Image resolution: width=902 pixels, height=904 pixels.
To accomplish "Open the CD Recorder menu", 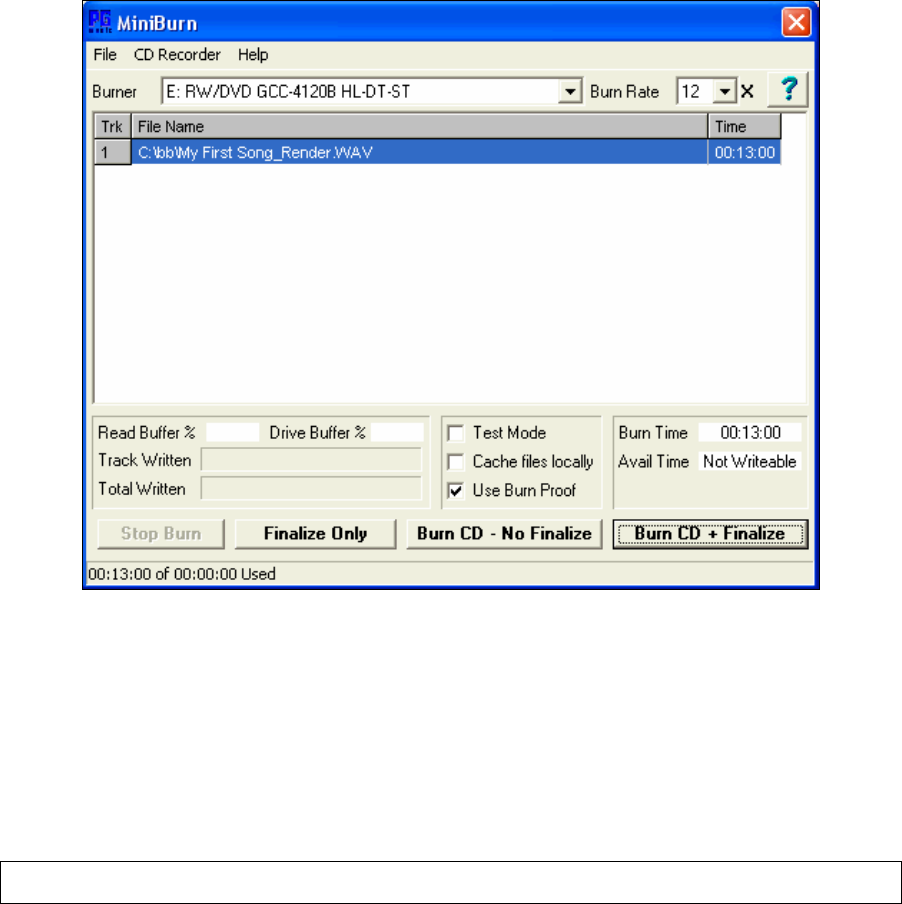I will point(177,55).
